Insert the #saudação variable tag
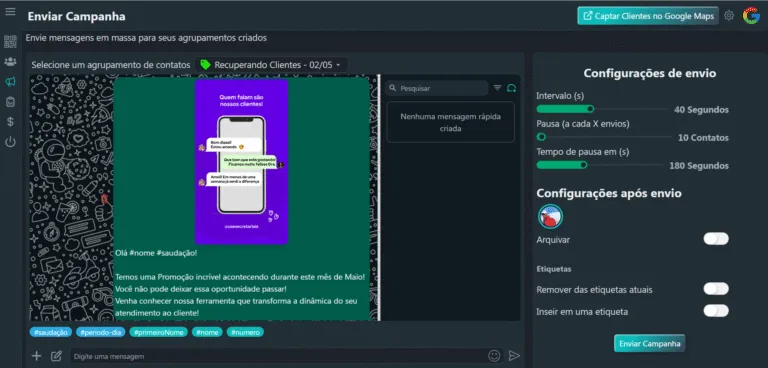 [x=51, y=332]
